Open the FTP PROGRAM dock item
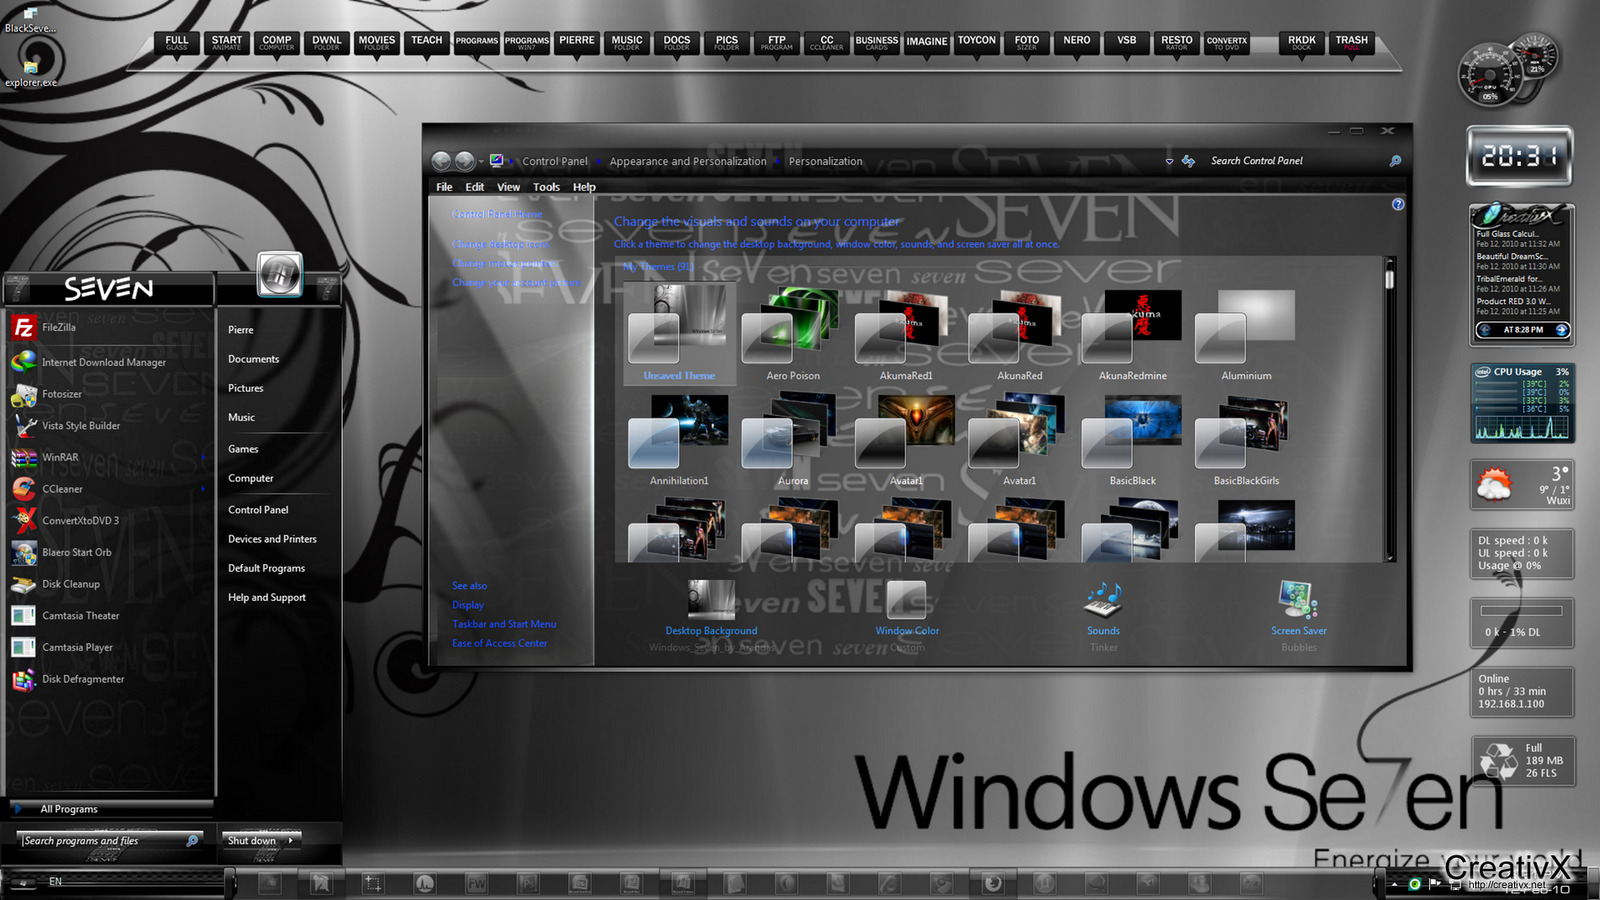 (x=777, y=43)
